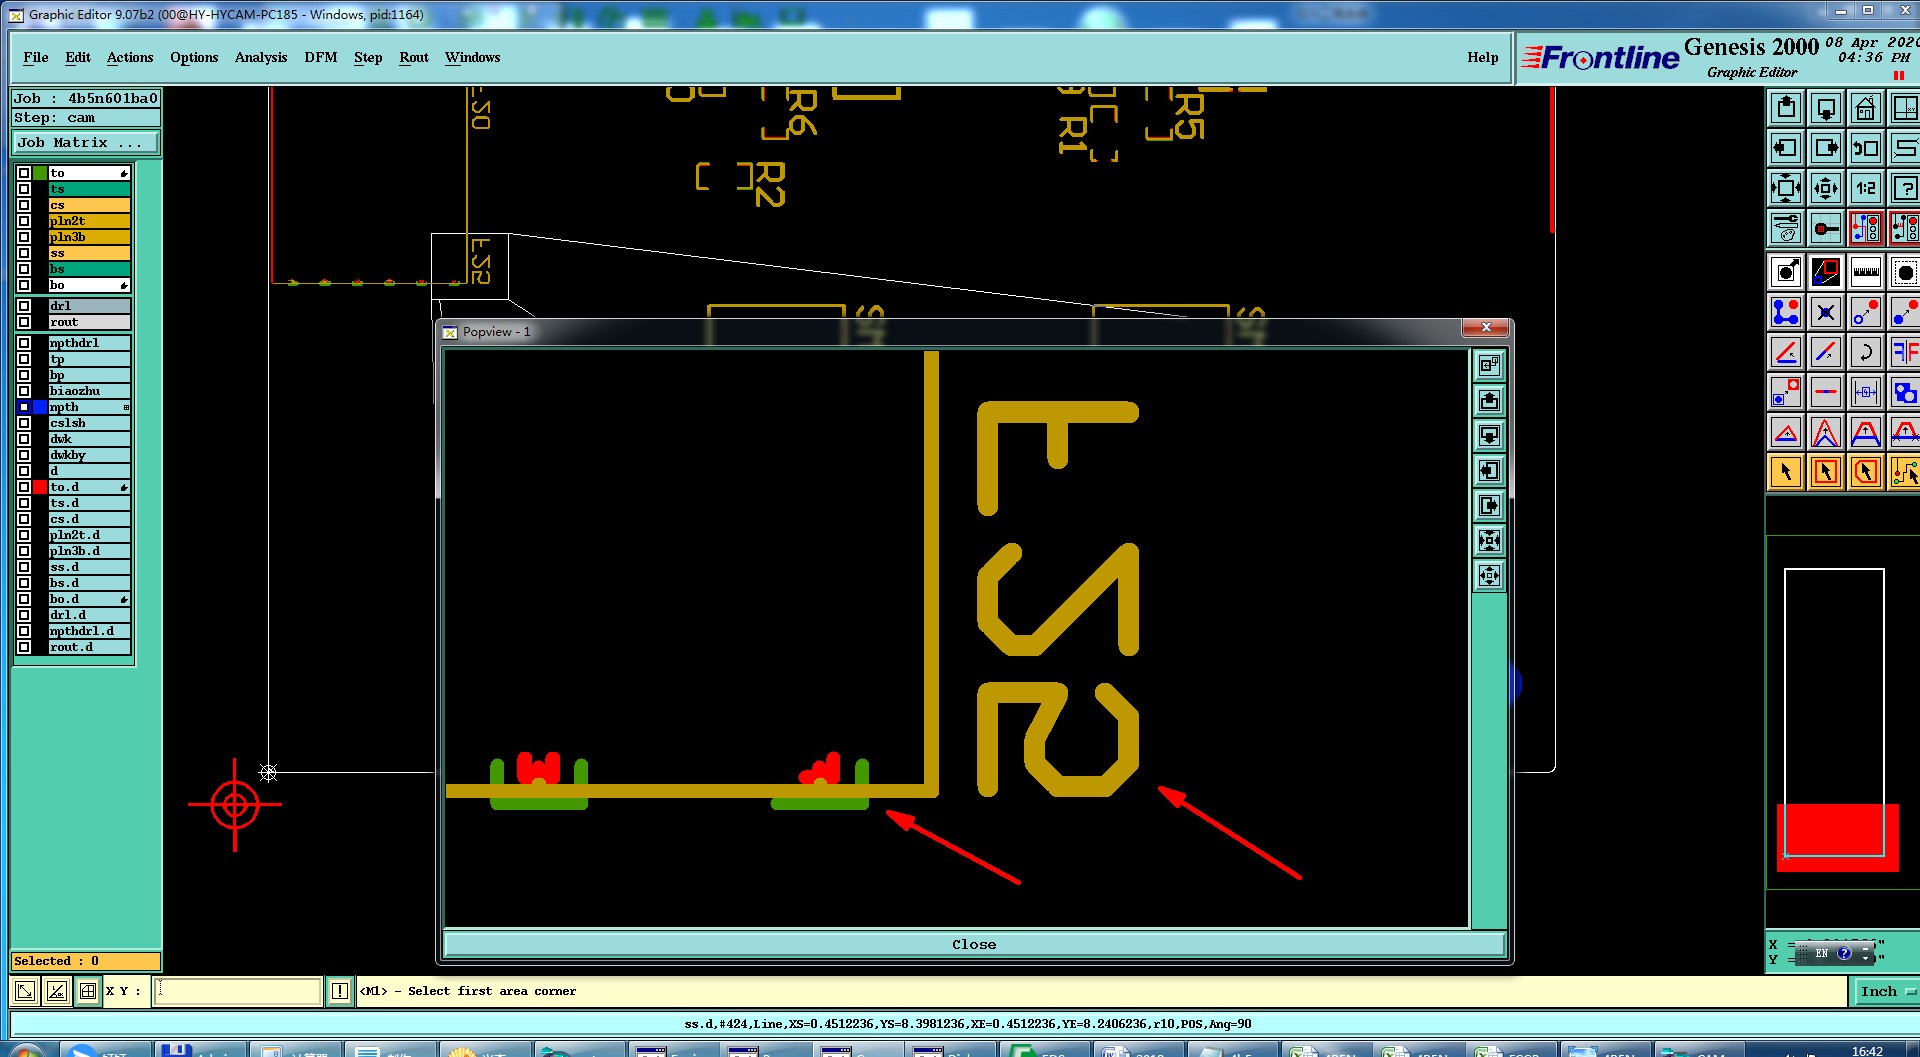Viewport: 1920px width, 1057px height.
Task: Open the Edit menu
Action: 78,57
